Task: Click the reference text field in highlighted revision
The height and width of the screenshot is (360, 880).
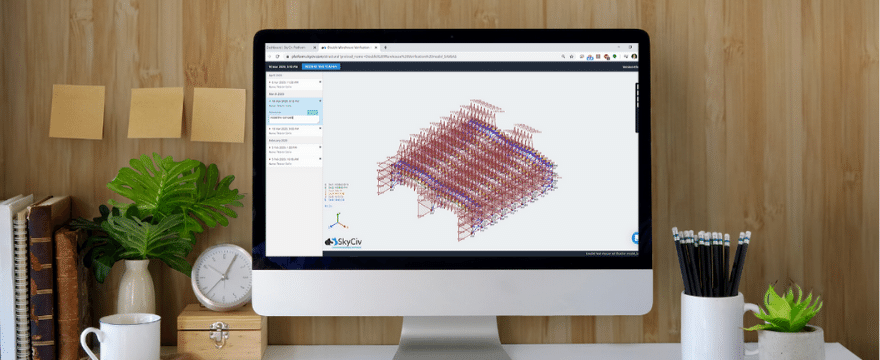Action: coord(294,119)
